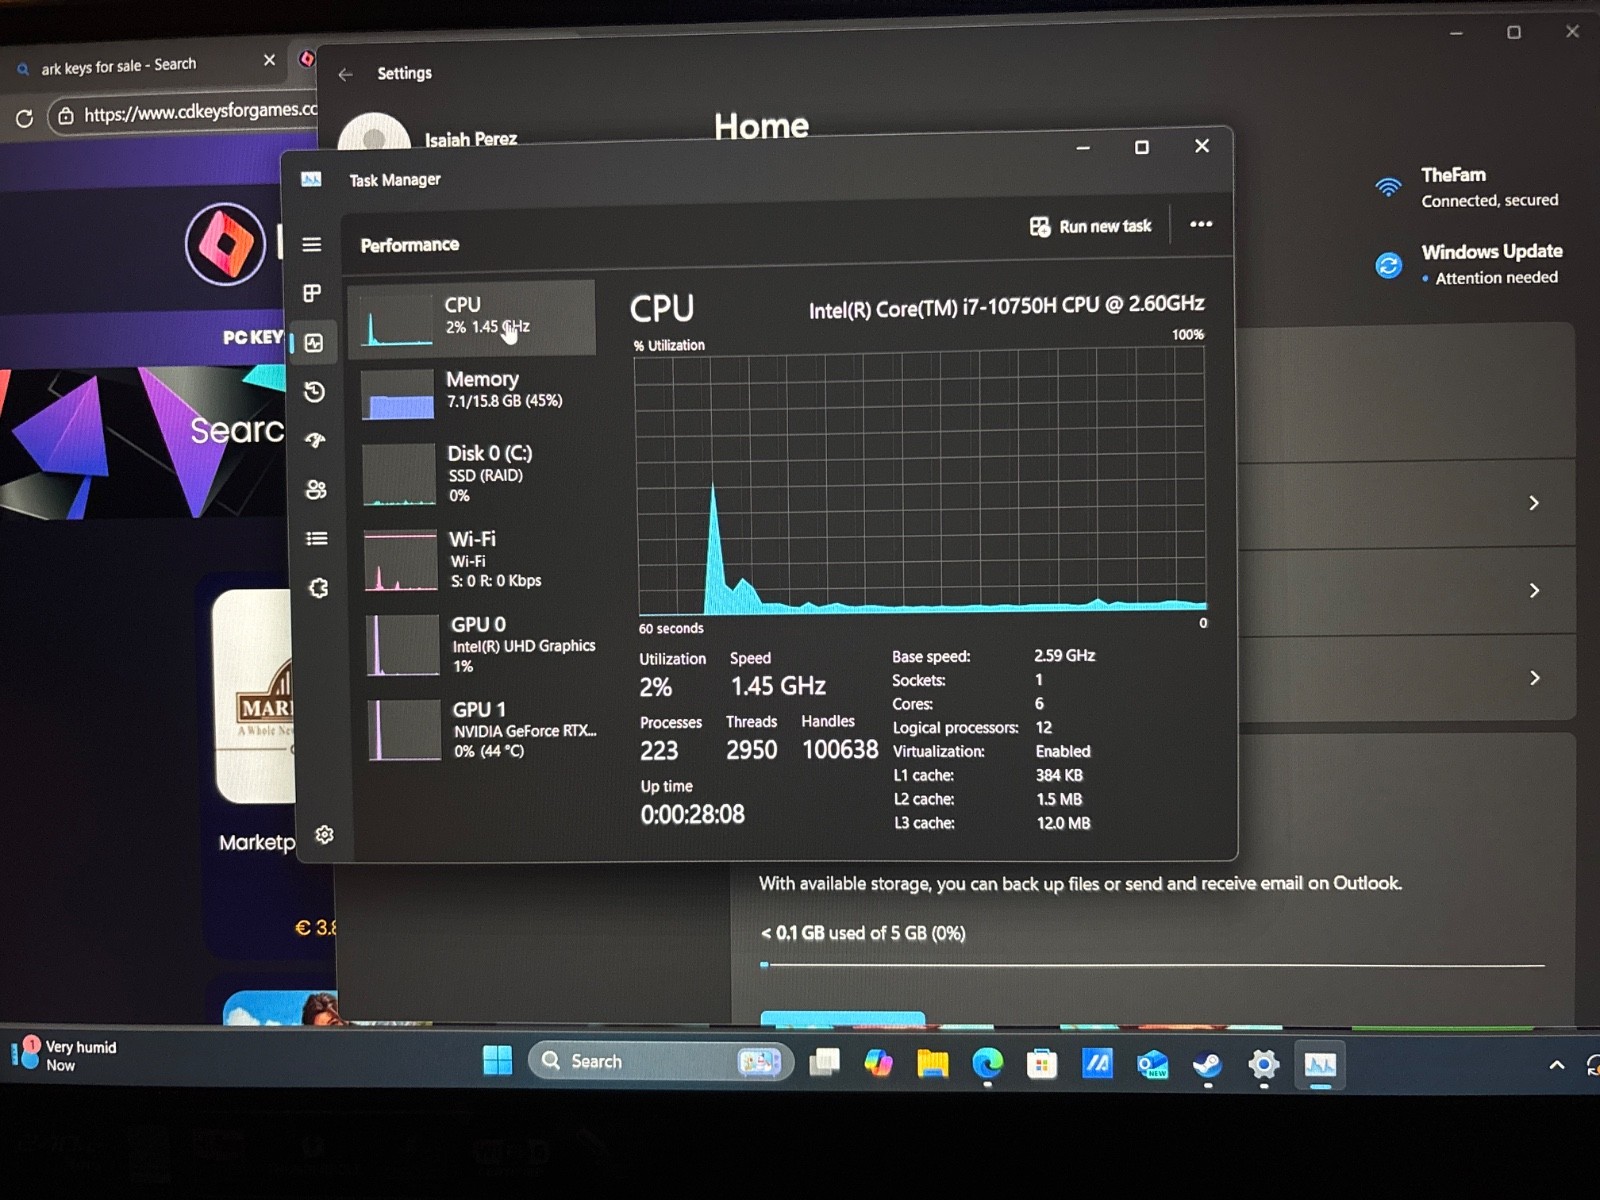Select Performance page icon in sidebar

pos(314,343)
